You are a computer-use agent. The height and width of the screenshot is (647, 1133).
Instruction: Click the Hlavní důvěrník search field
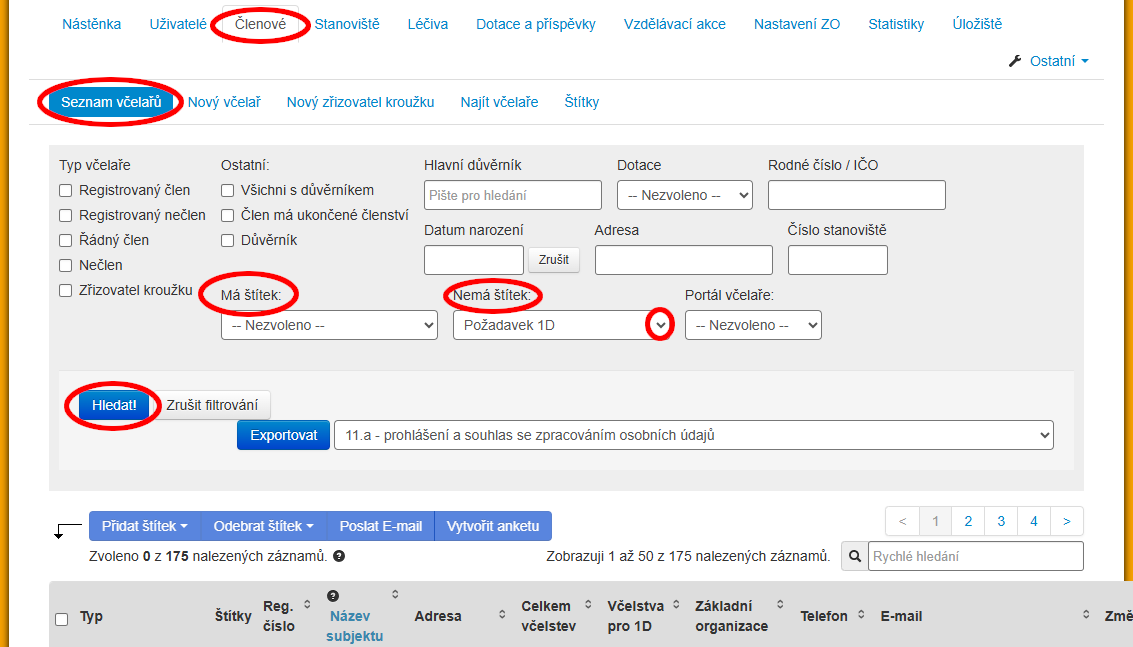(x=512, y=195)
